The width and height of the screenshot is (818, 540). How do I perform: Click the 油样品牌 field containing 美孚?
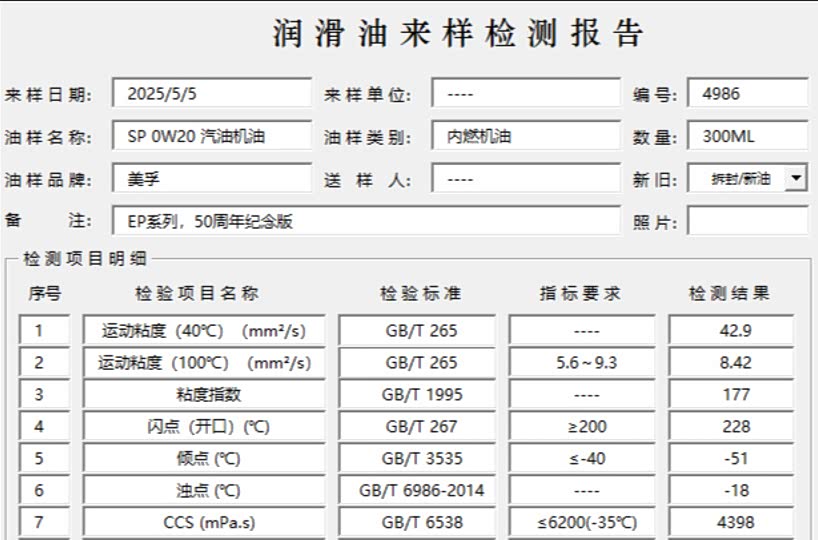click(x=212, y=180)
